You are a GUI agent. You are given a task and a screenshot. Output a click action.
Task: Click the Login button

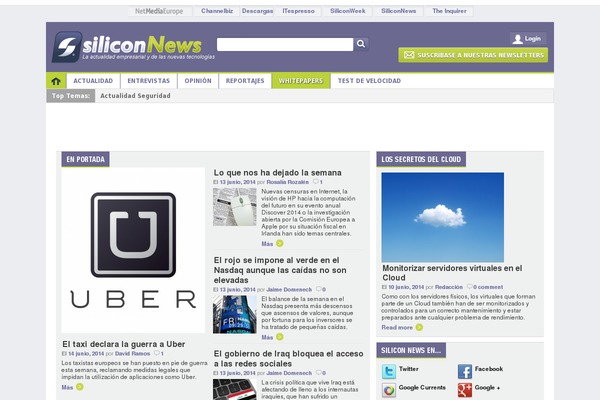[528, 39]
